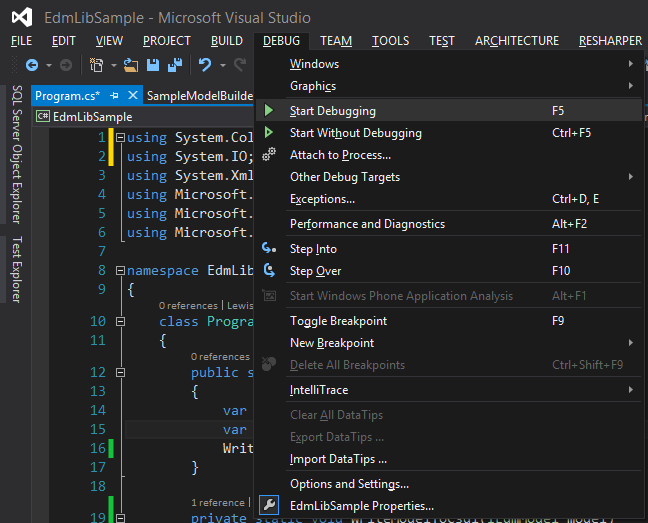
Task: Choose Step Into menu entry
Action: coord(449,249)
